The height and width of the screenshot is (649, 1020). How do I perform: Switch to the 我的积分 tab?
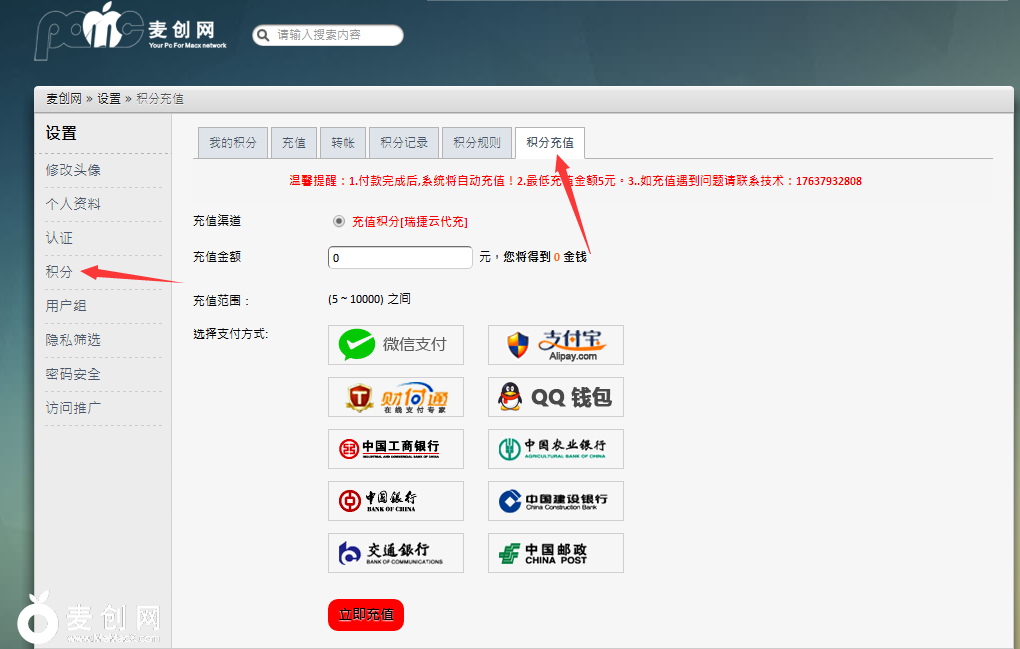(x=232, y=143)
